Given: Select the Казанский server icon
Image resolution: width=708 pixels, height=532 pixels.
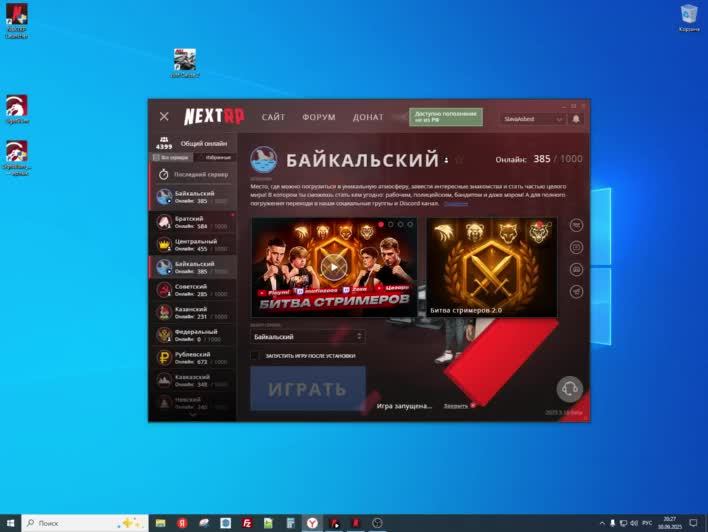Looking at the screenshot, I should click(x=164, y=312).
